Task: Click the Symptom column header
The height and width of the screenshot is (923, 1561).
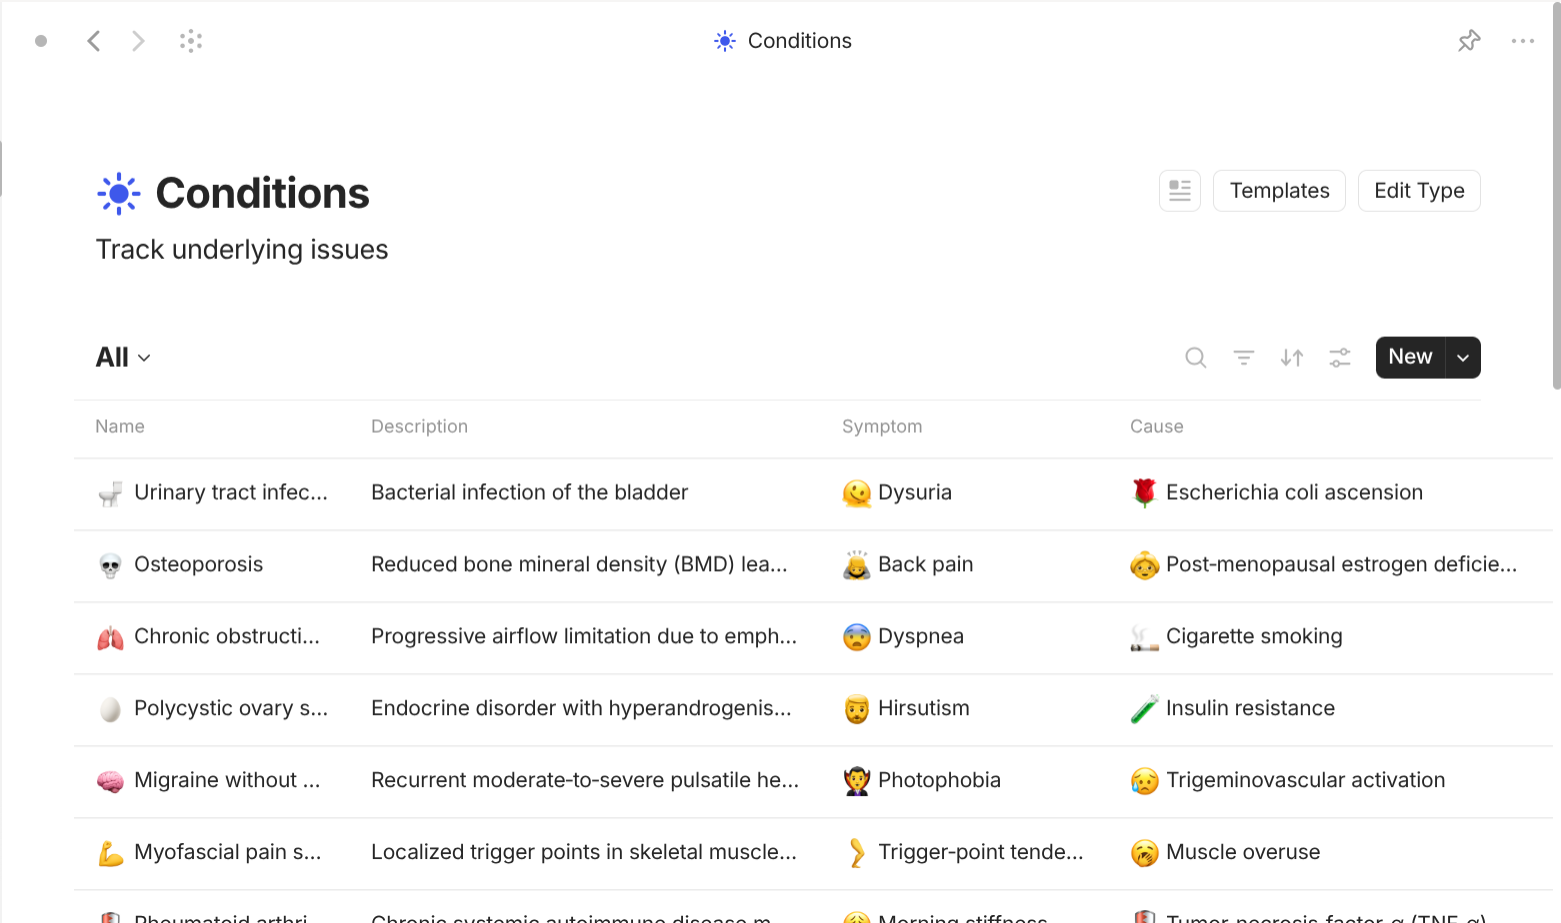Action: coord(882,426)
